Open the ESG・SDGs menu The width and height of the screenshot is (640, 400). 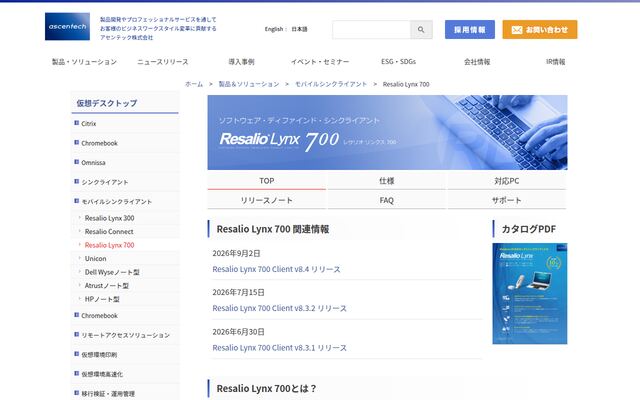(398, 62)
